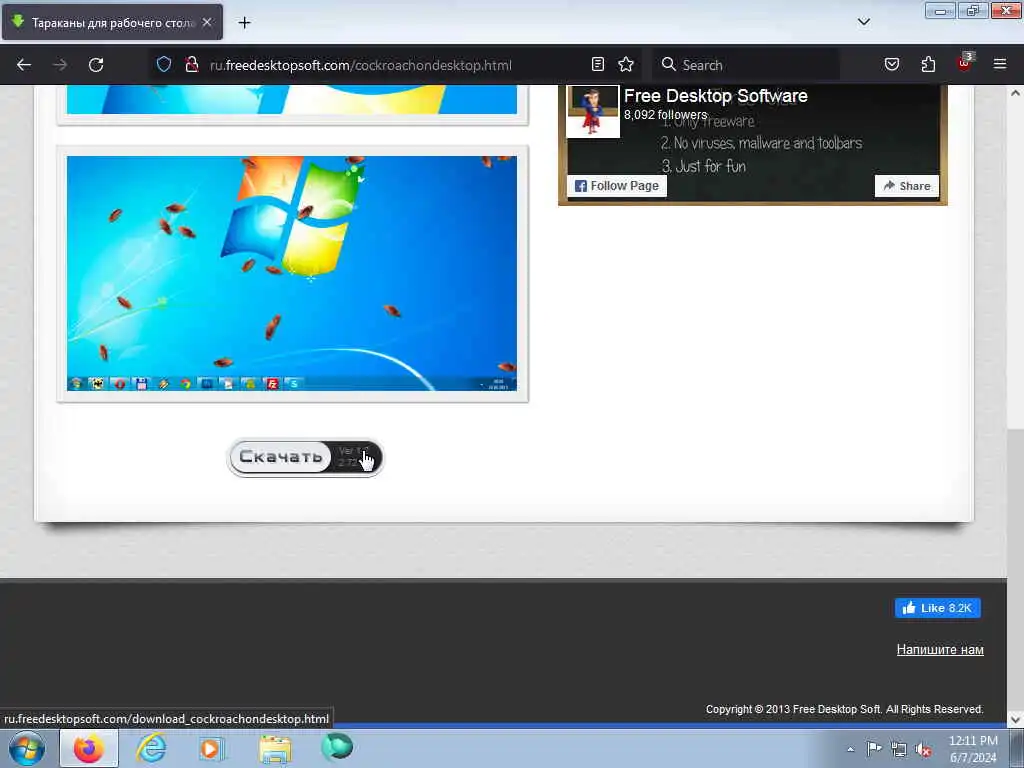
Task: Reload the current page
Action: 96,65
